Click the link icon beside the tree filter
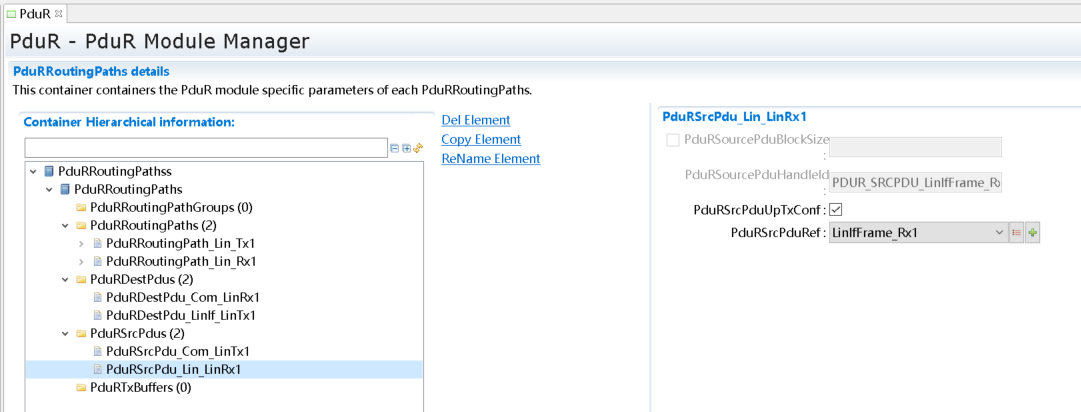This screenshot has height=412, width=1081. coord(419,148)
